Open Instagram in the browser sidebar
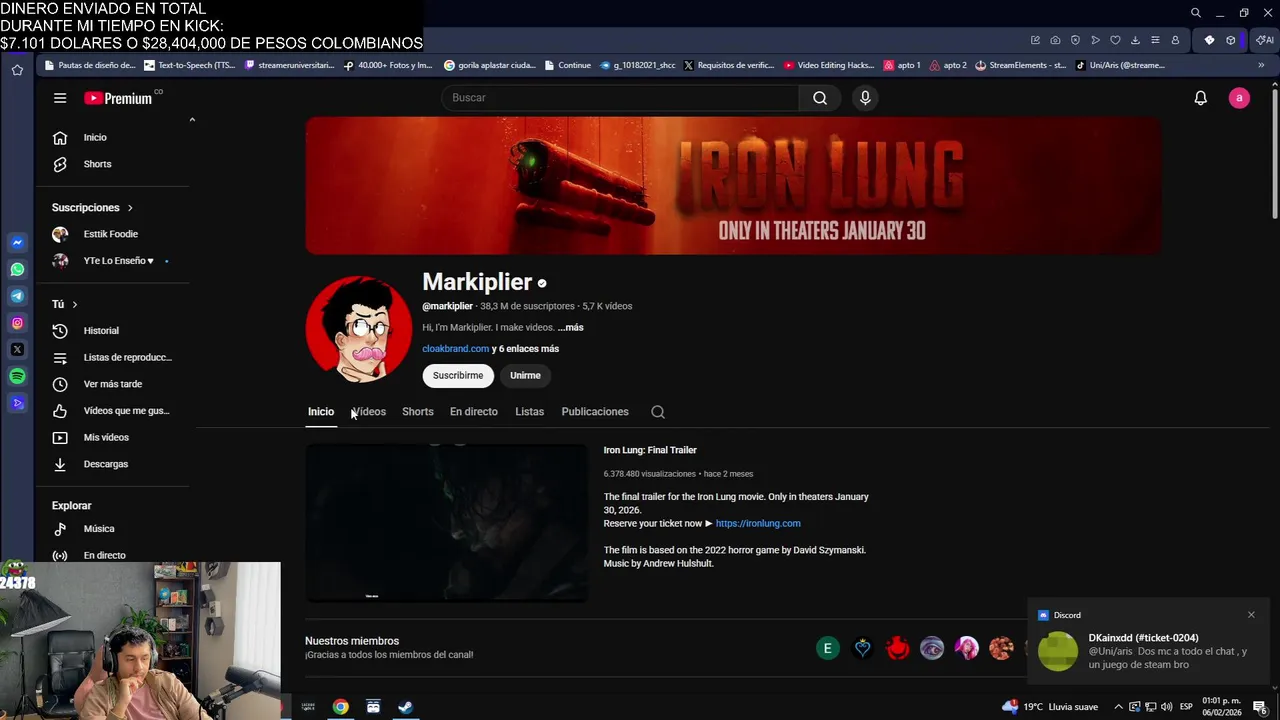The image size is (1280, 720). (17, 323)
